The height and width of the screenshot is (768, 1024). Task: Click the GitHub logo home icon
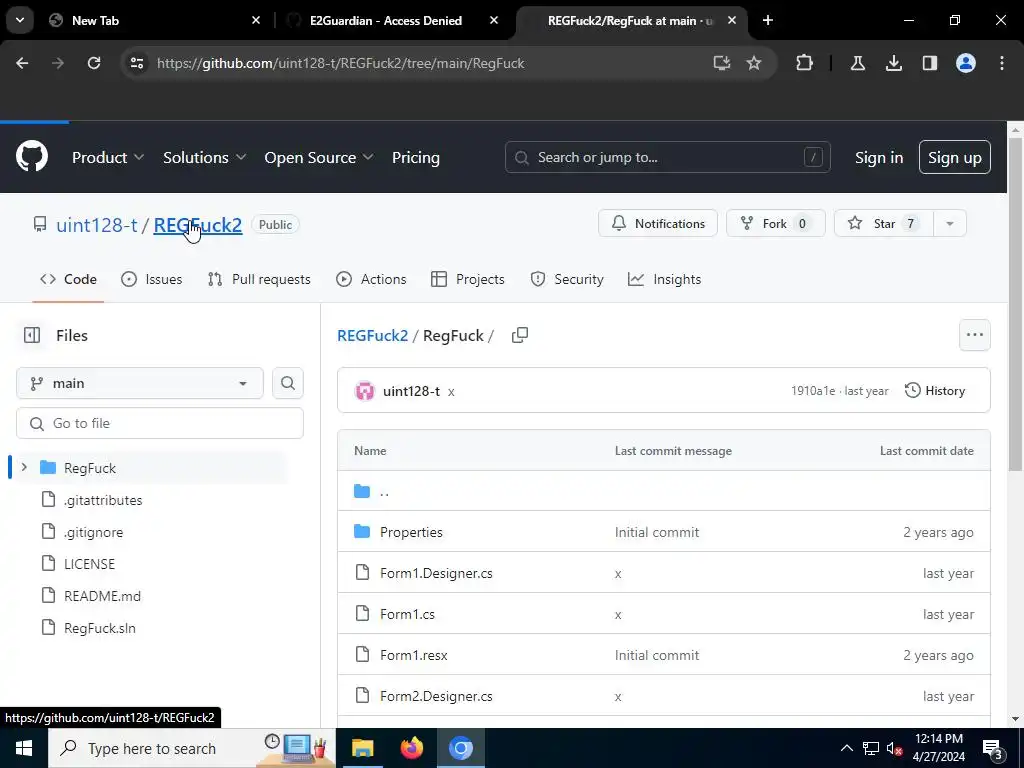[x=32, y=157]
